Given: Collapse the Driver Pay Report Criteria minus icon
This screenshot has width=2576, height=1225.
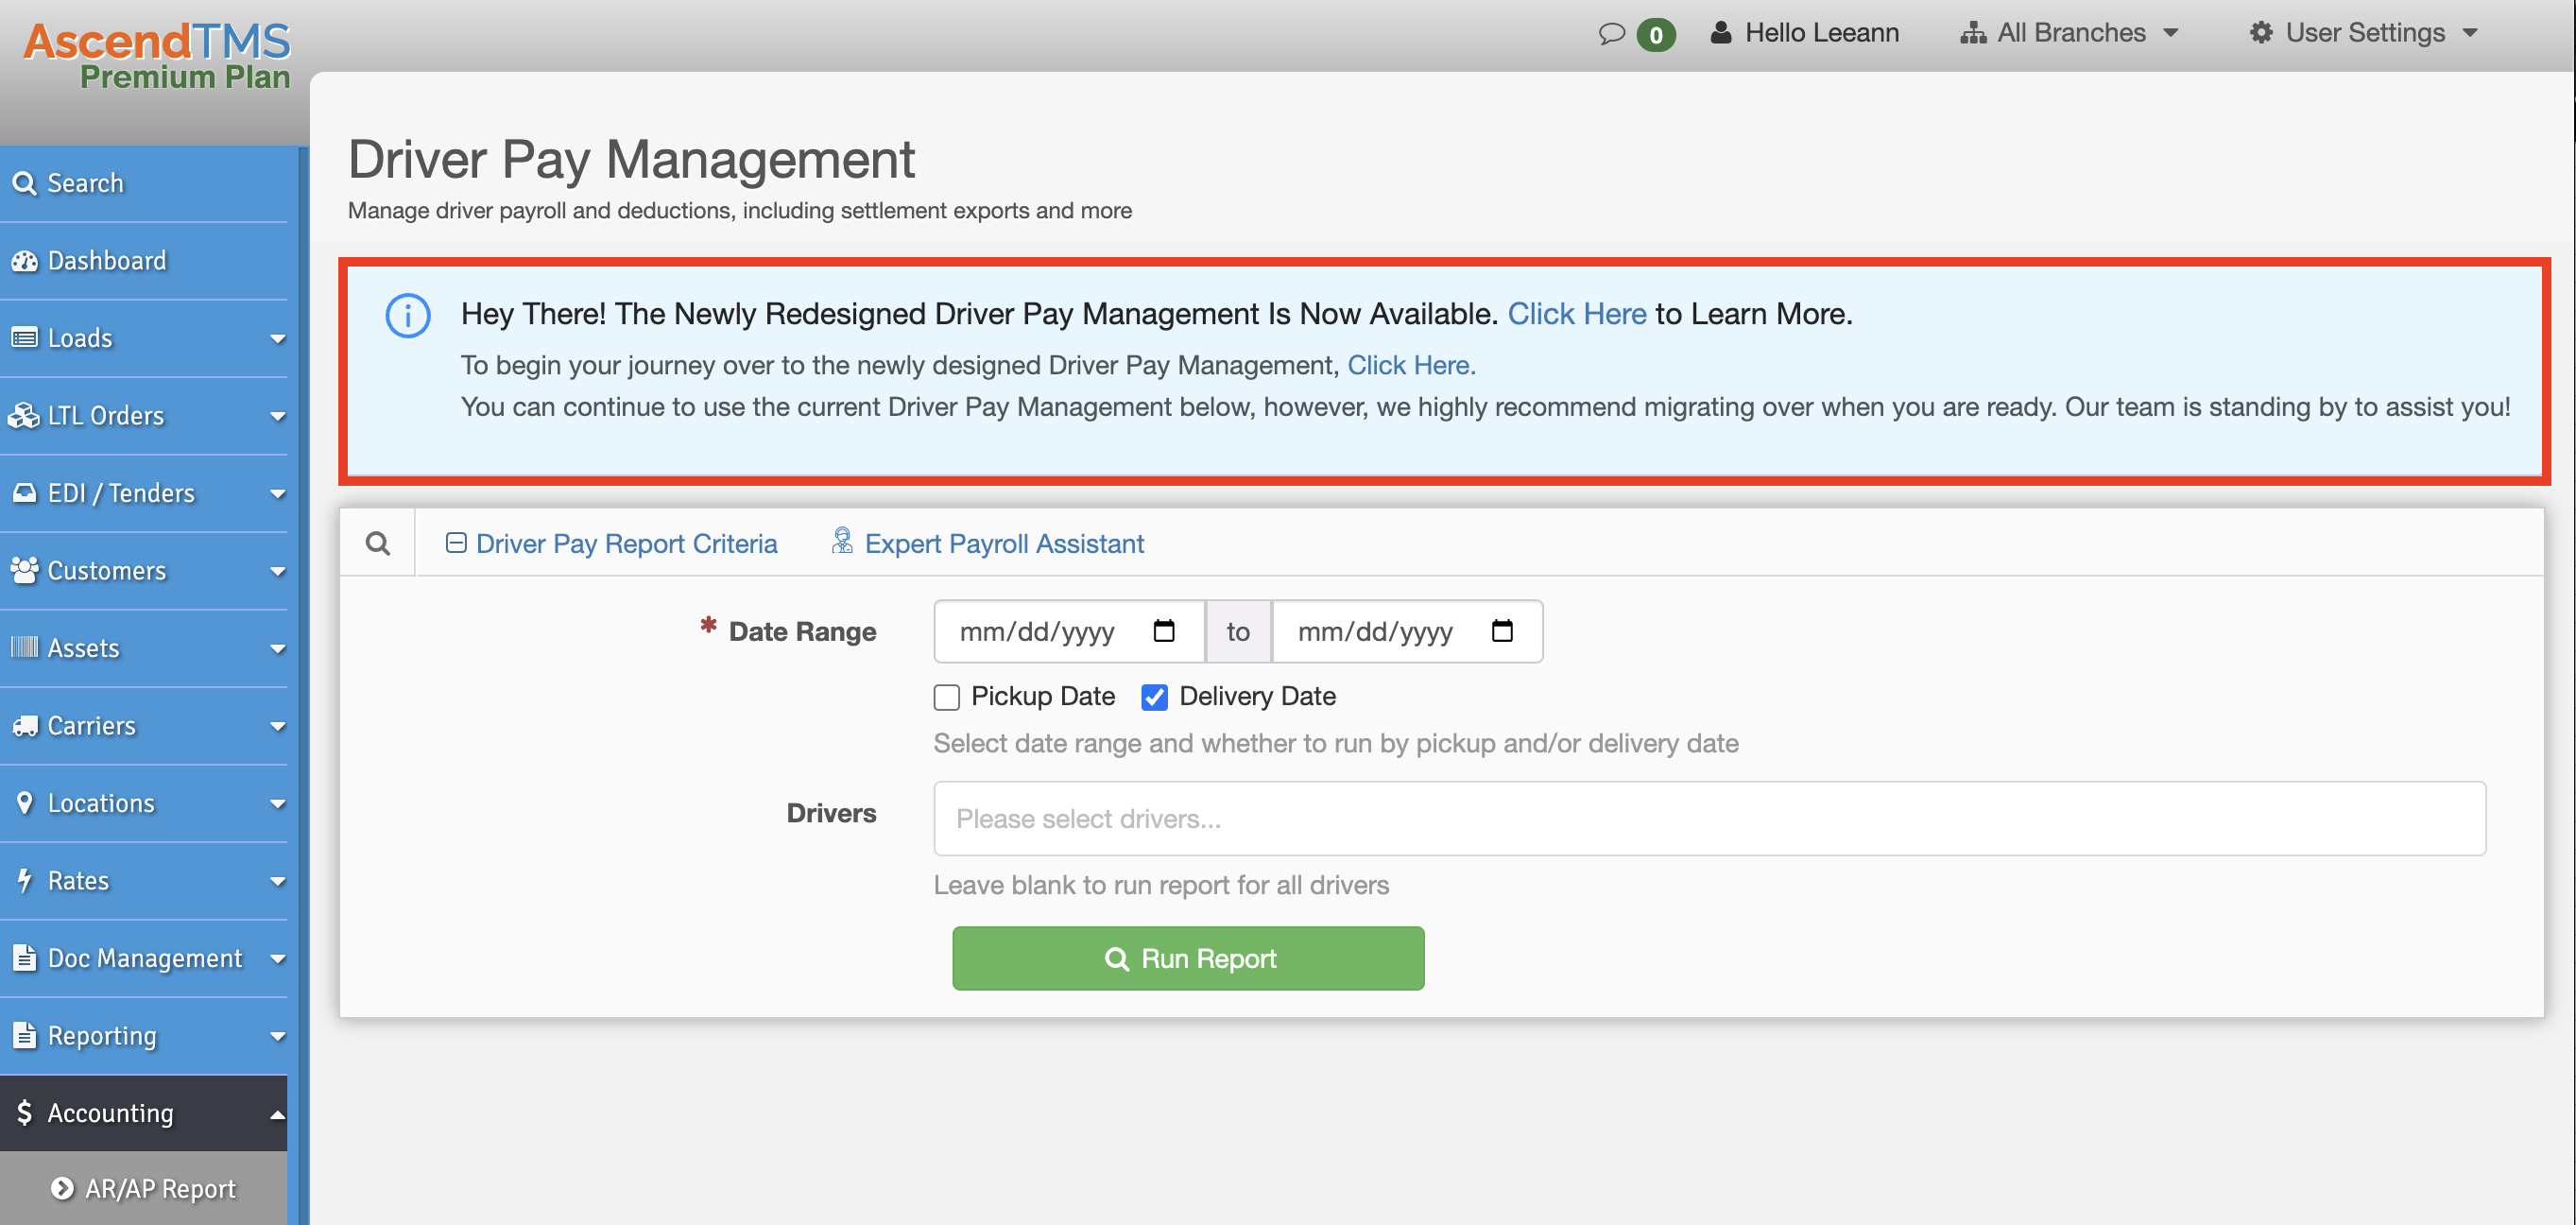Looking at the screenshot, I should [456, 543].
